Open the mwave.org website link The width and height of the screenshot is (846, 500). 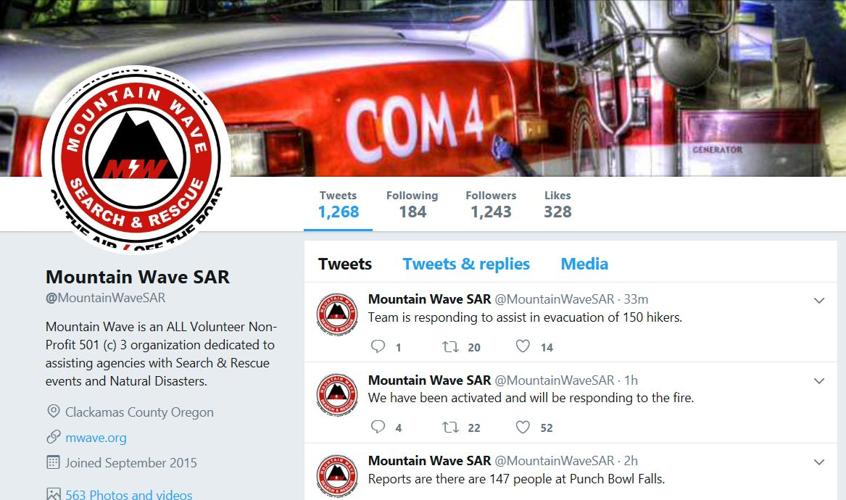tap(96, 437)
